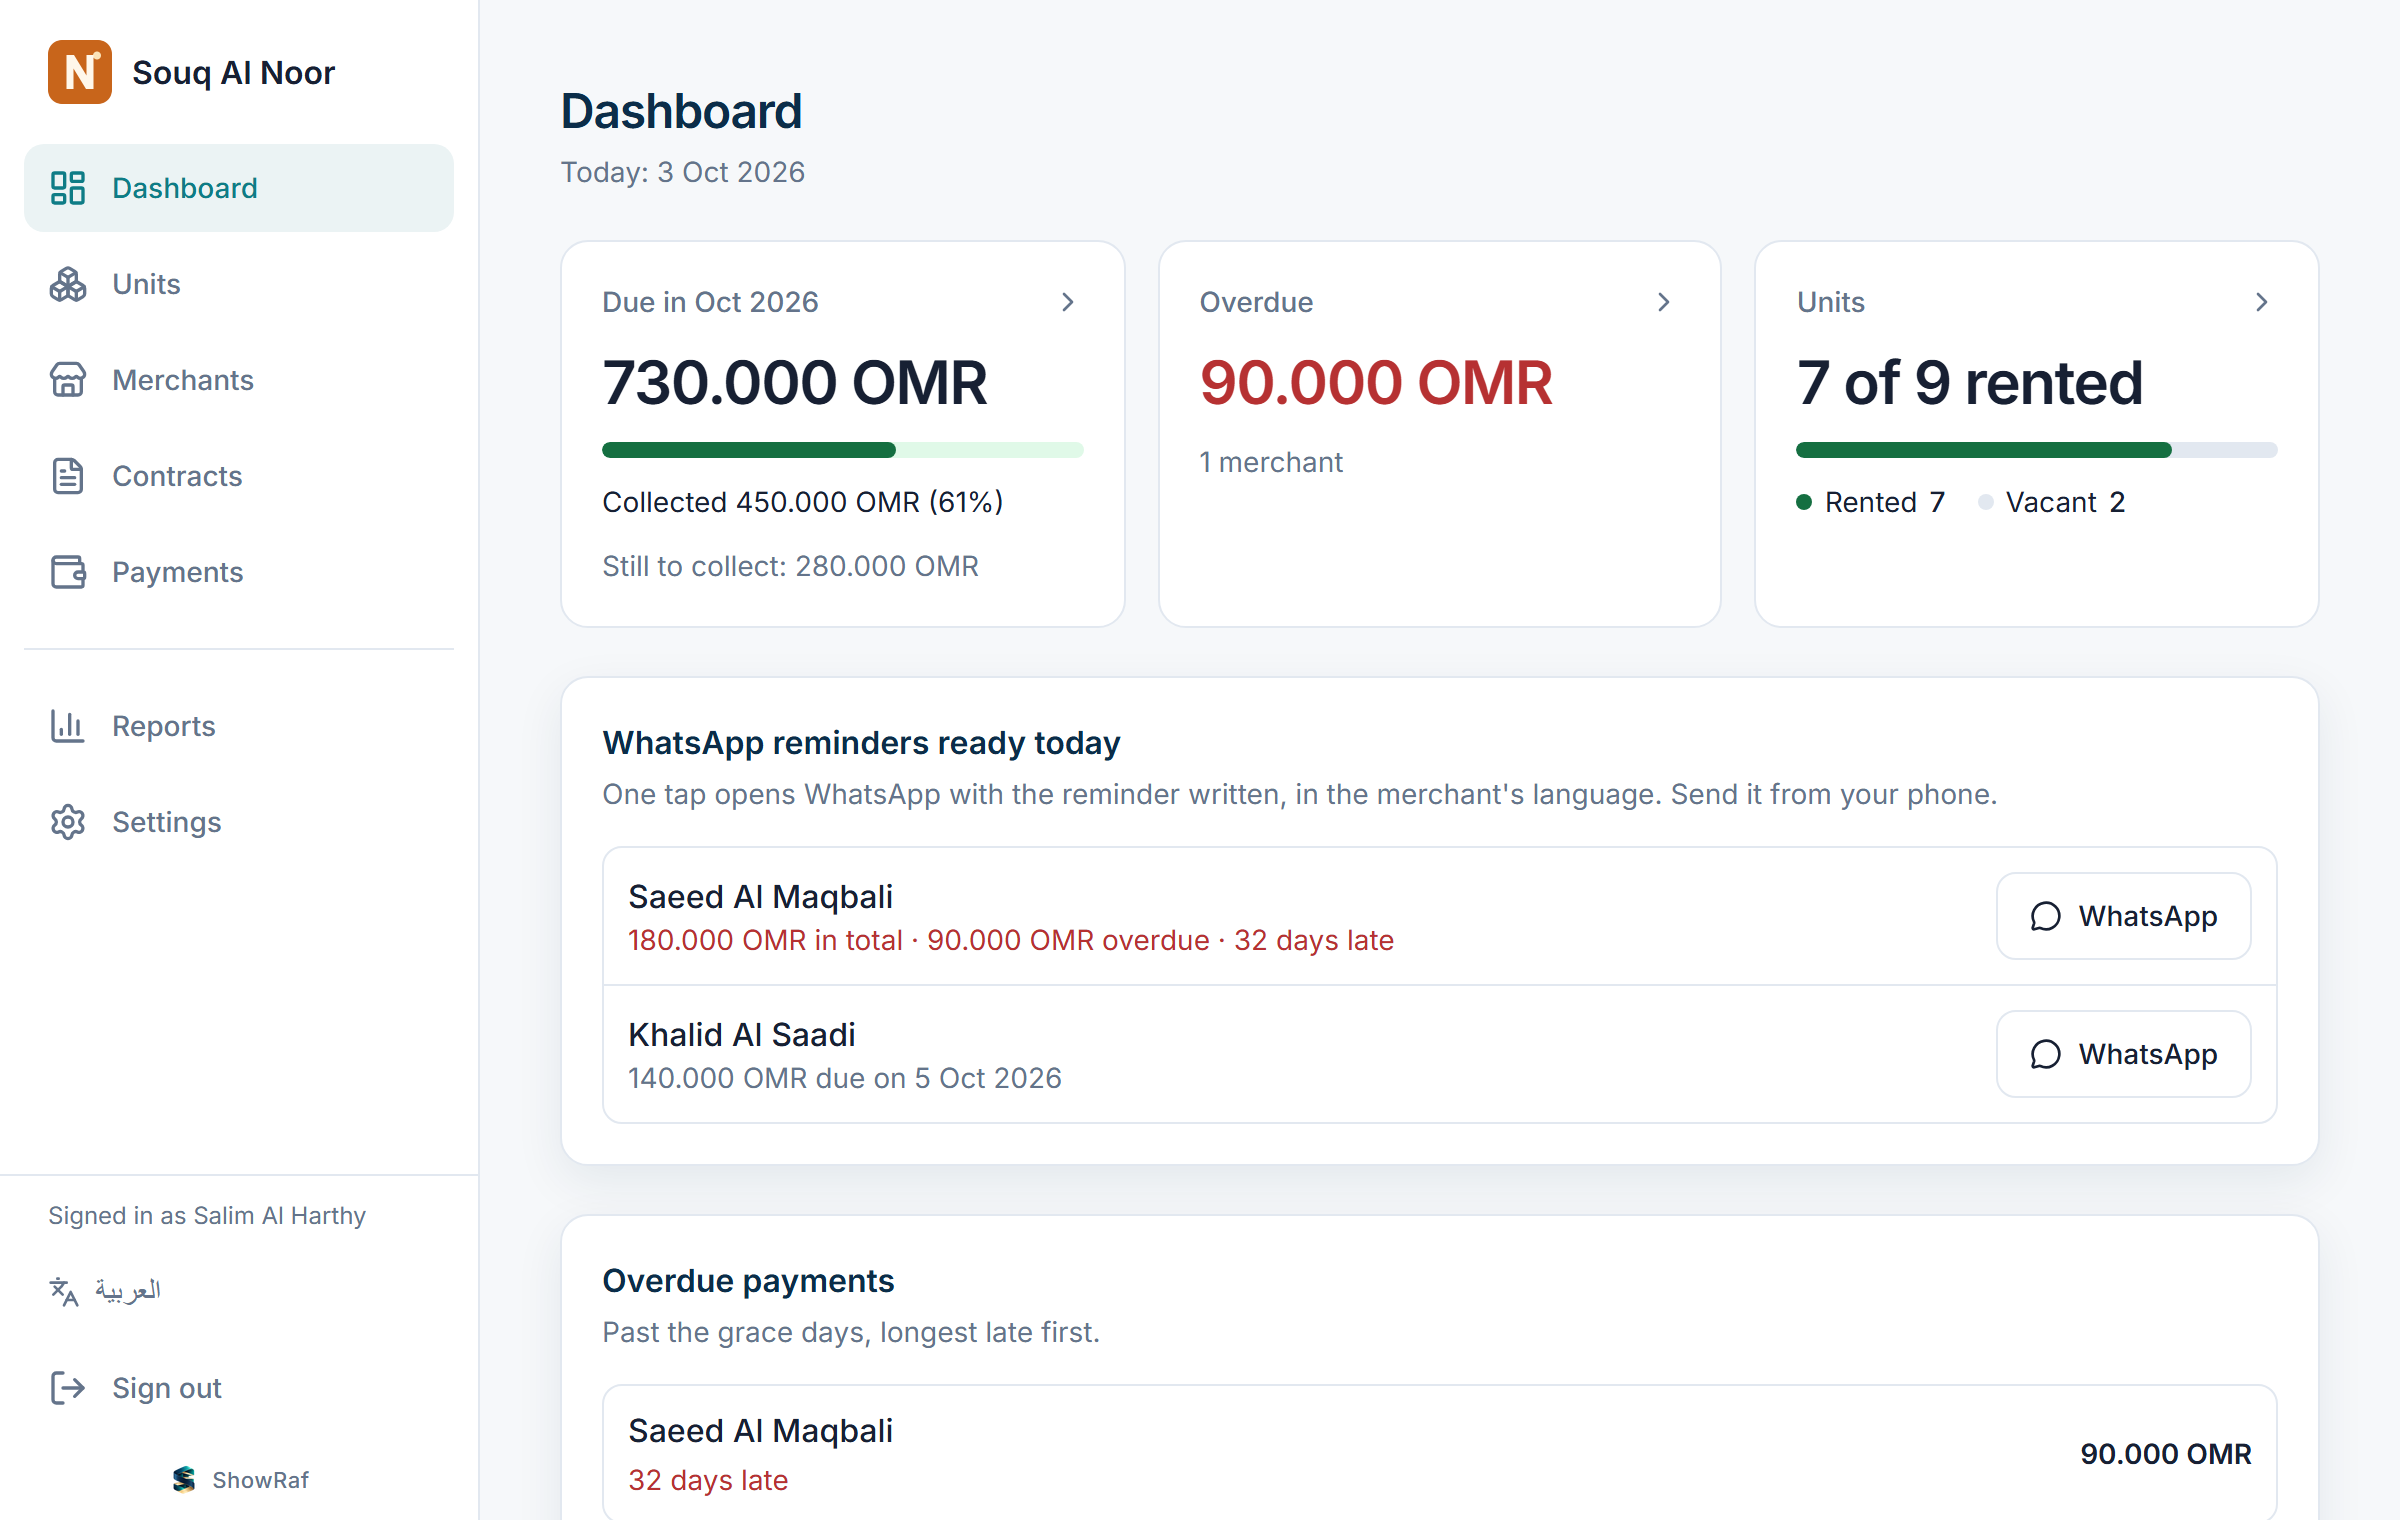
Task: Click the Dashboard grid icon in sidebar
Action: tap(68, 188)
